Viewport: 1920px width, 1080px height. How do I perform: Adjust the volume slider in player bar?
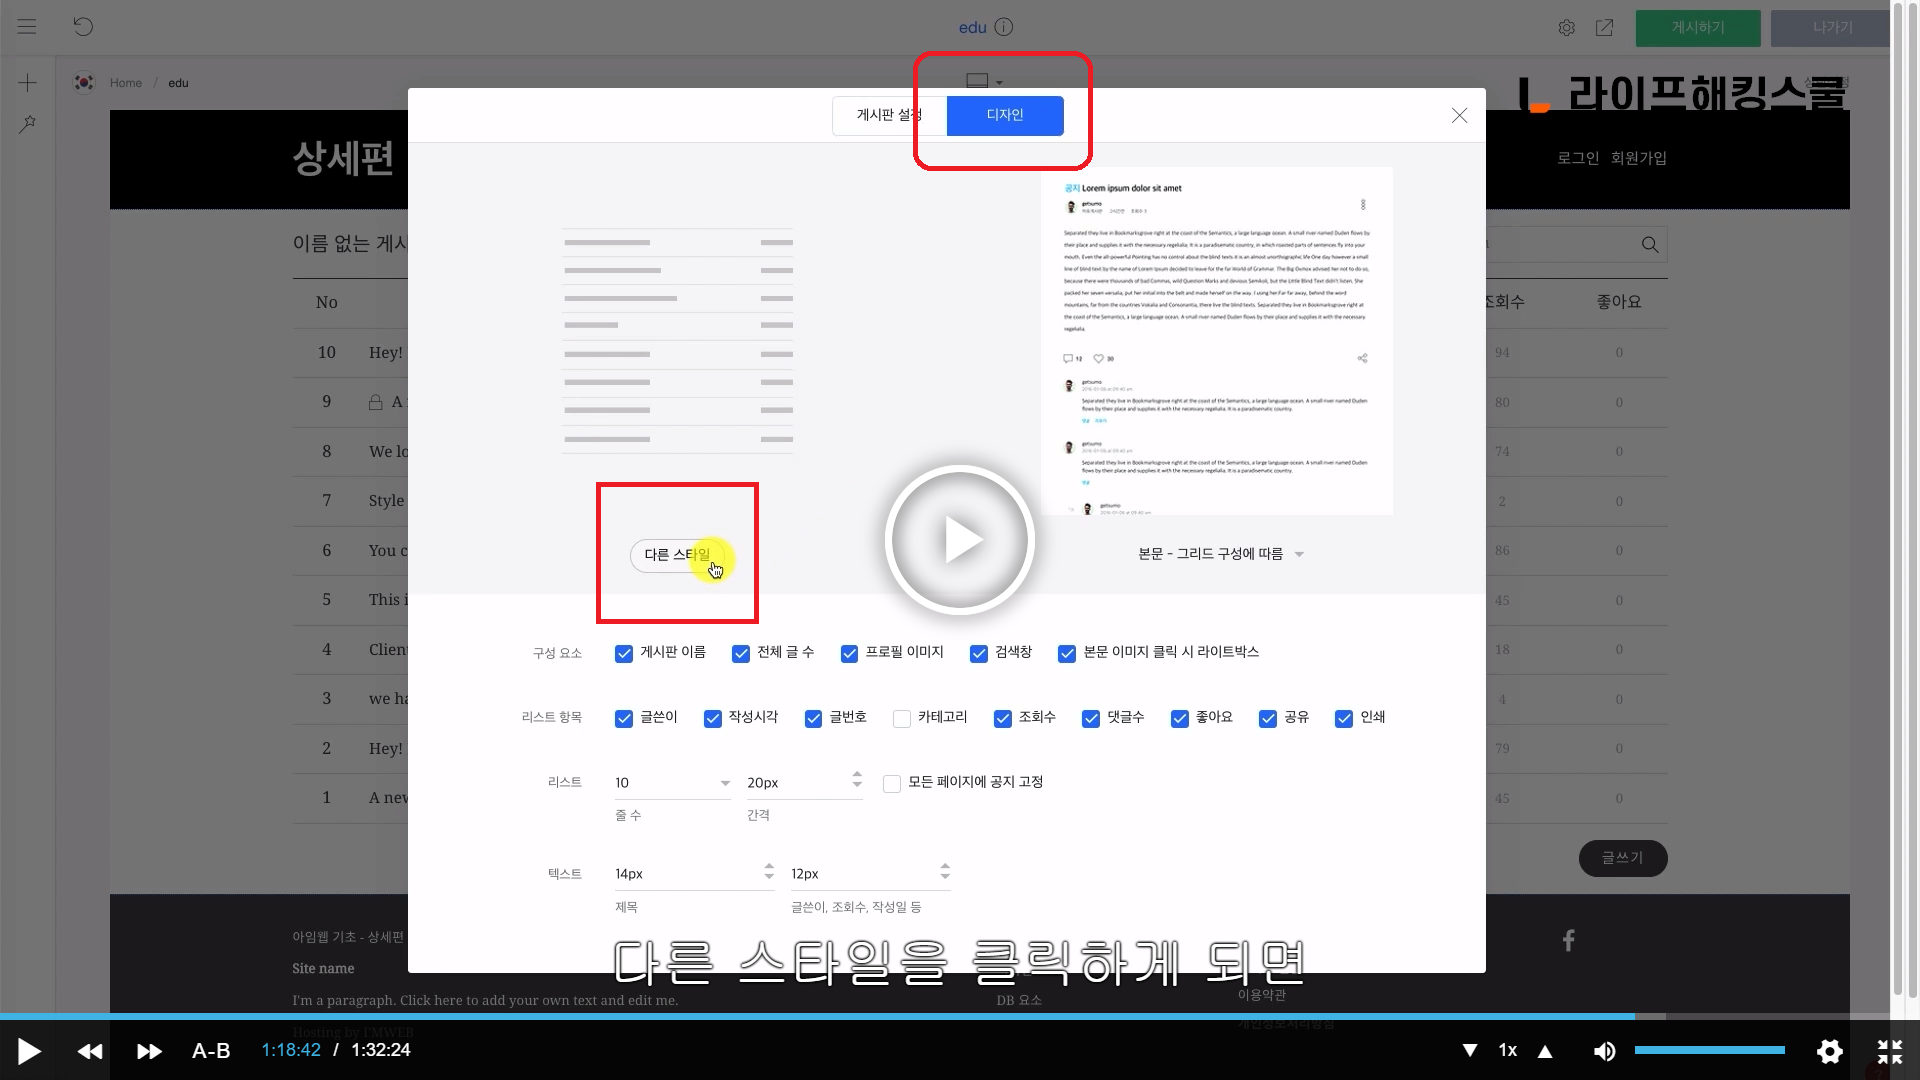[x=1709, y=1050]
